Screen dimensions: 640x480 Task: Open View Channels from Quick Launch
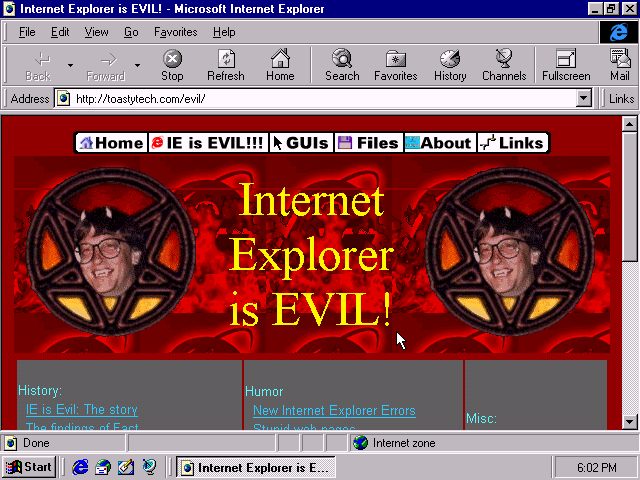149,467
